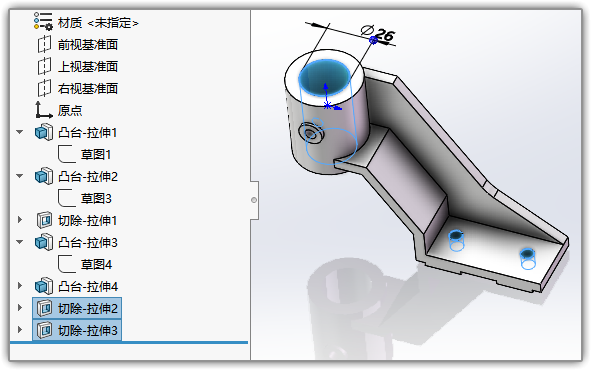Click the 切除-拉伸1 cut icon

click(44, 220)
